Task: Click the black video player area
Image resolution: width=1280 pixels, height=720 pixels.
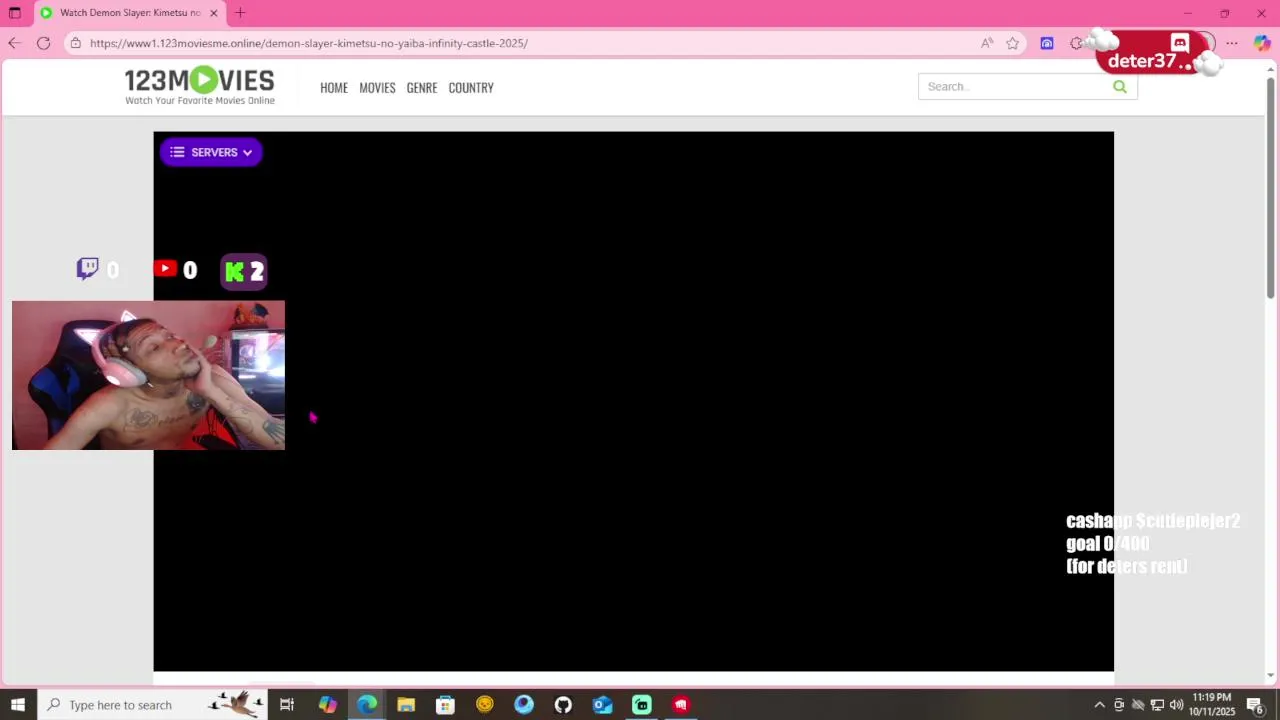Action: (633, 401)
